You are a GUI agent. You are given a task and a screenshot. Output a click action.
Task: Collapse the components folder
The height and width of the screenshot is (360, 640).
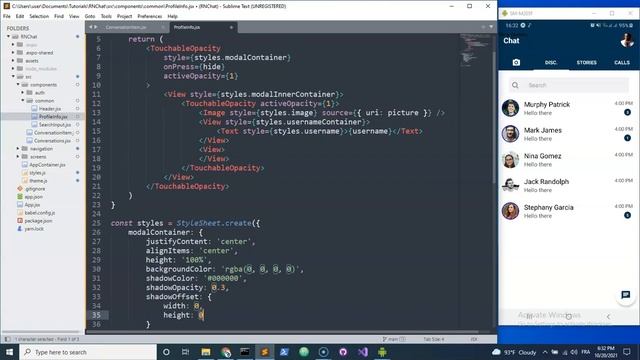point(18,84)
